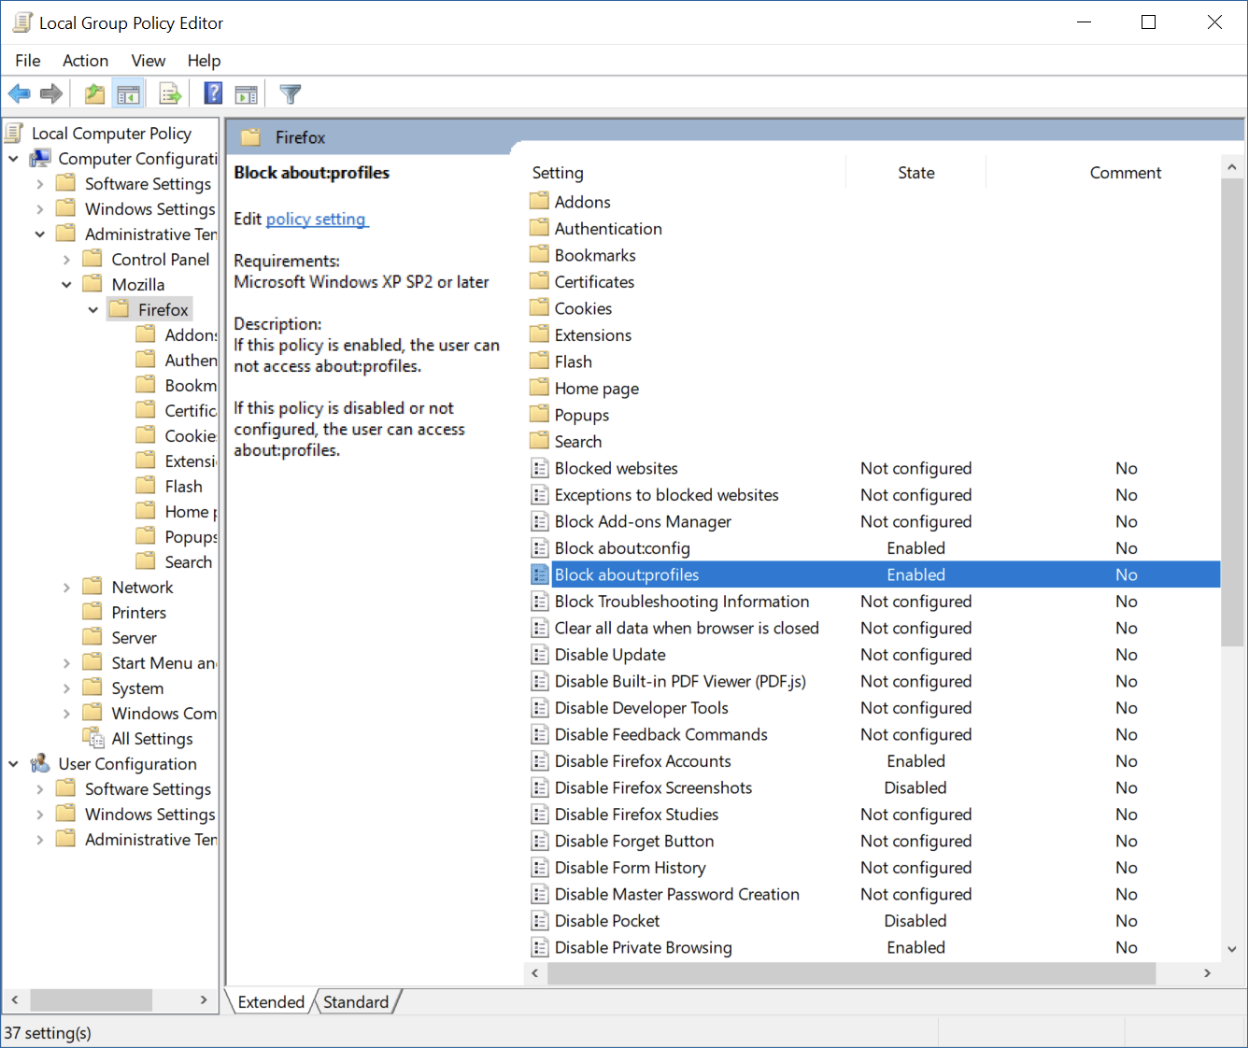The width and height of the screenshot is (1248, 1052).
Task: Click the Disable Update policy icon
Action: point(539,654)
